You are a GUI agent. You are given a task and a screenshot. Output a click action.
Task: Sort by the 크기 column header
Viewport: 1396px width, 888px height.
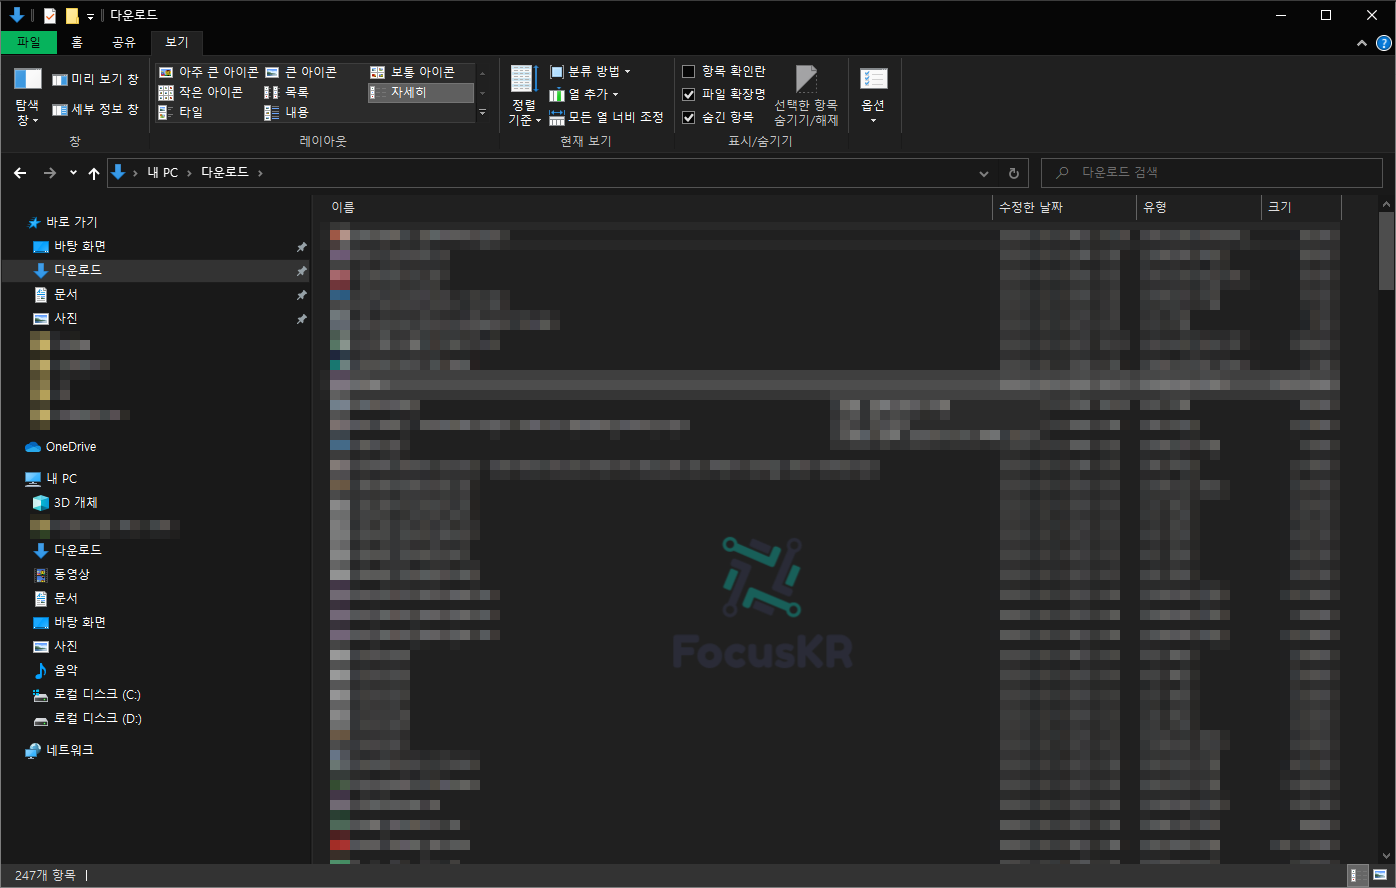1301,207
